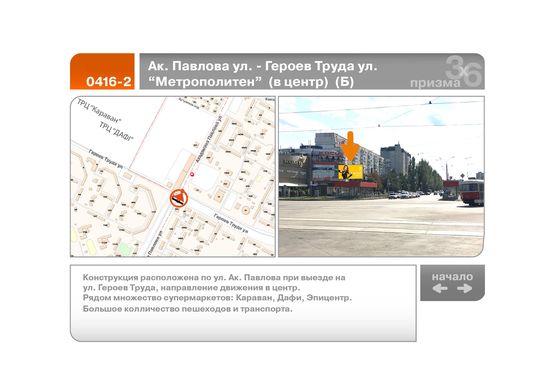
Task: Click Героев Труда ул. label at lower right of map
Action: [x=231, y=224]
